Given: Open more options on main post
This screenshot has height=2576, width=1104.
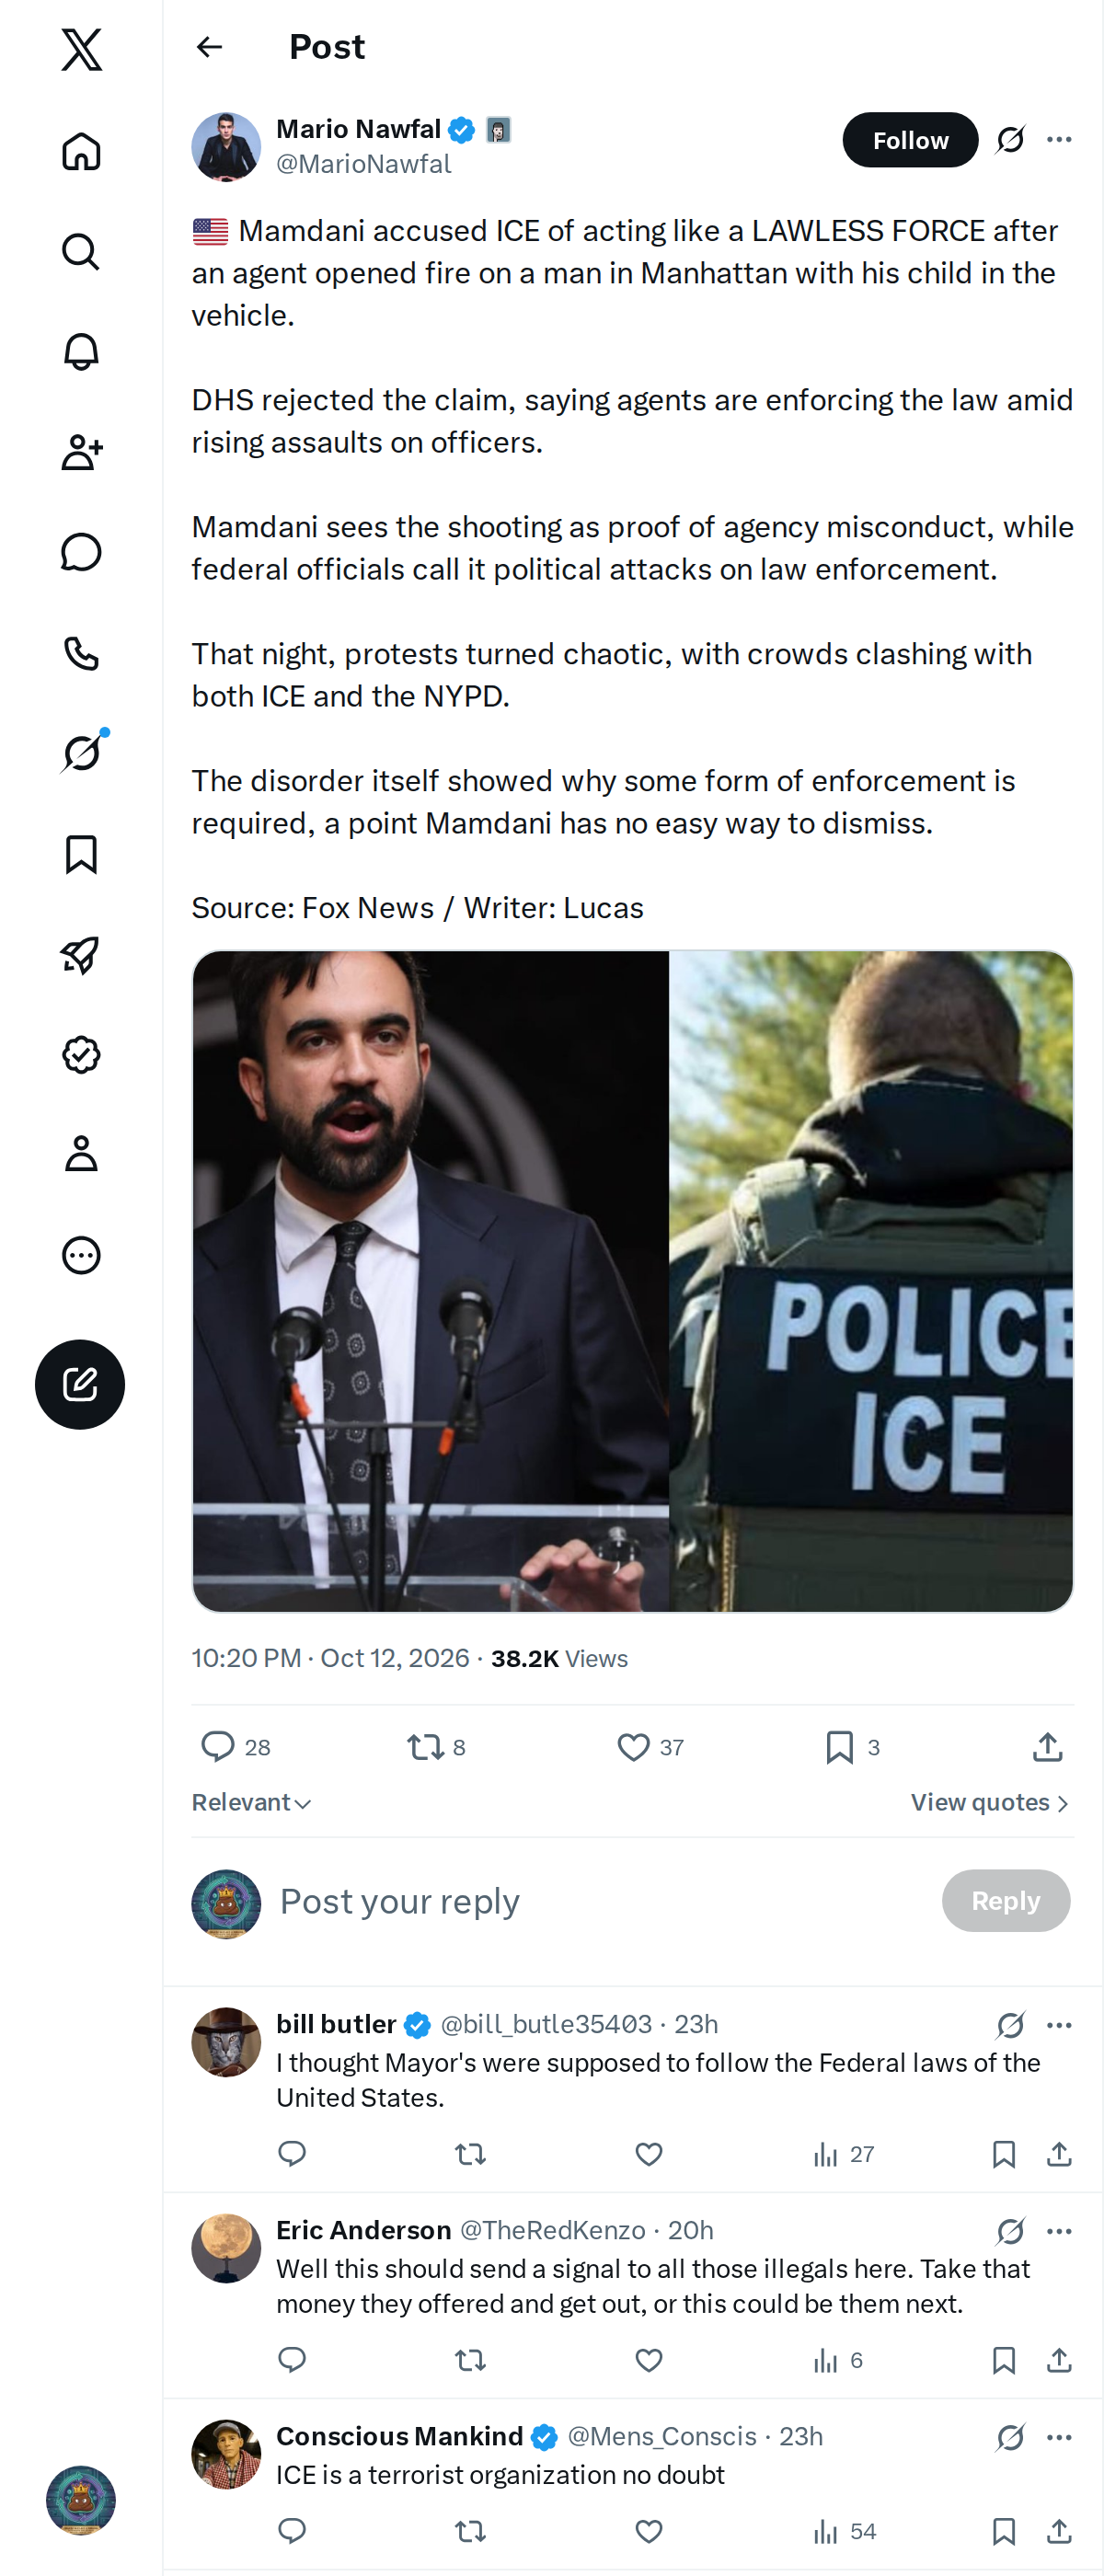Looking at the screenshot, I should click(1059, 140).
